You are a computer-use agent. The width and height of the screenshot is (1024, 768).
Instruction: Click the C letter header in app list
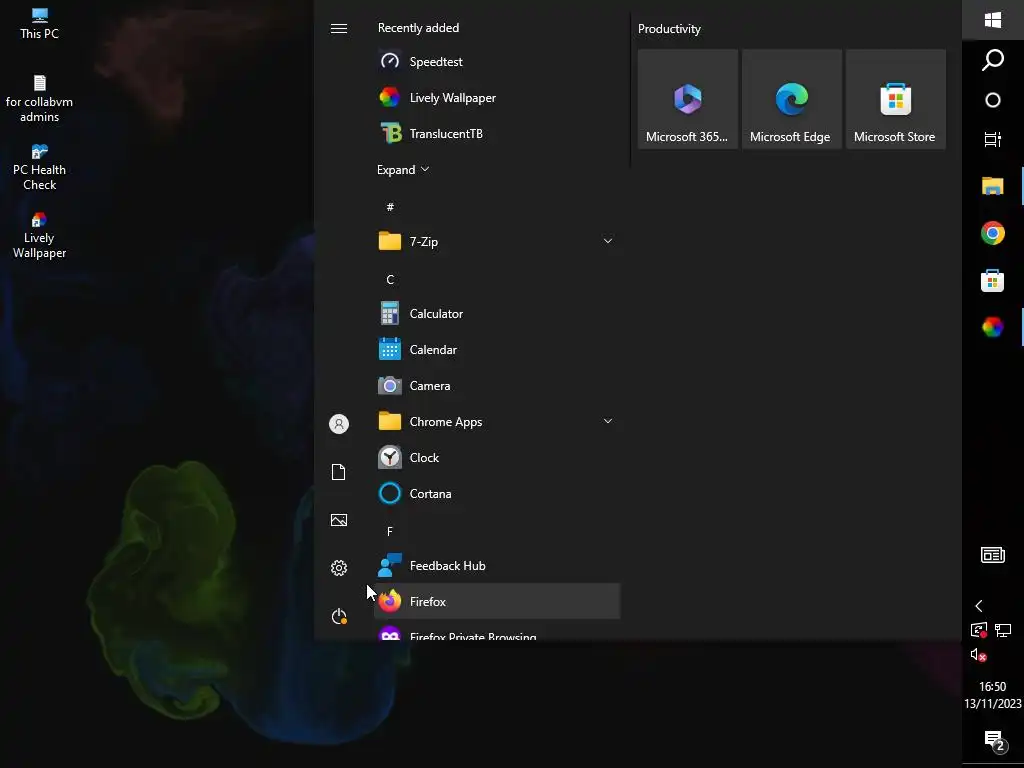(390, 280)
